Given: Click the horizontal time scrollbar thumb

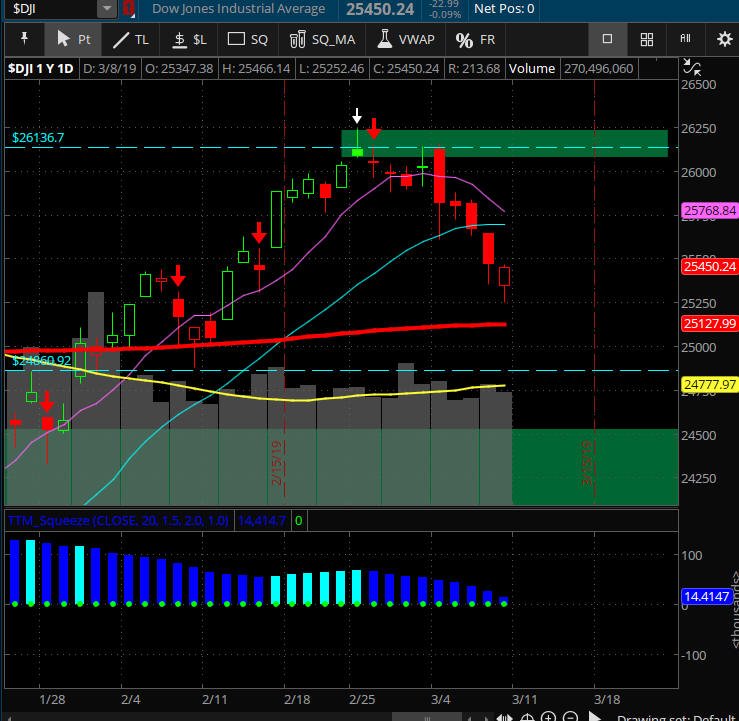Looking at the screenshot, I should click(427, 718).
